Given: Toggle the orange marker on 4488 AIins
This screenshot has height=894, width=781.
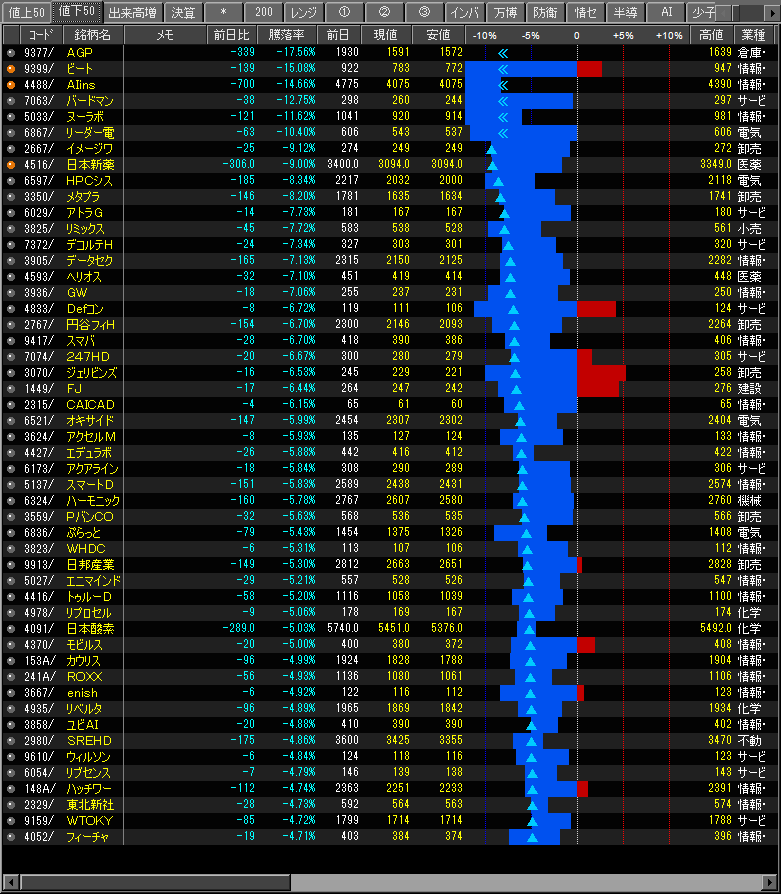Looking at the screenshot, I should pos(11,85).
